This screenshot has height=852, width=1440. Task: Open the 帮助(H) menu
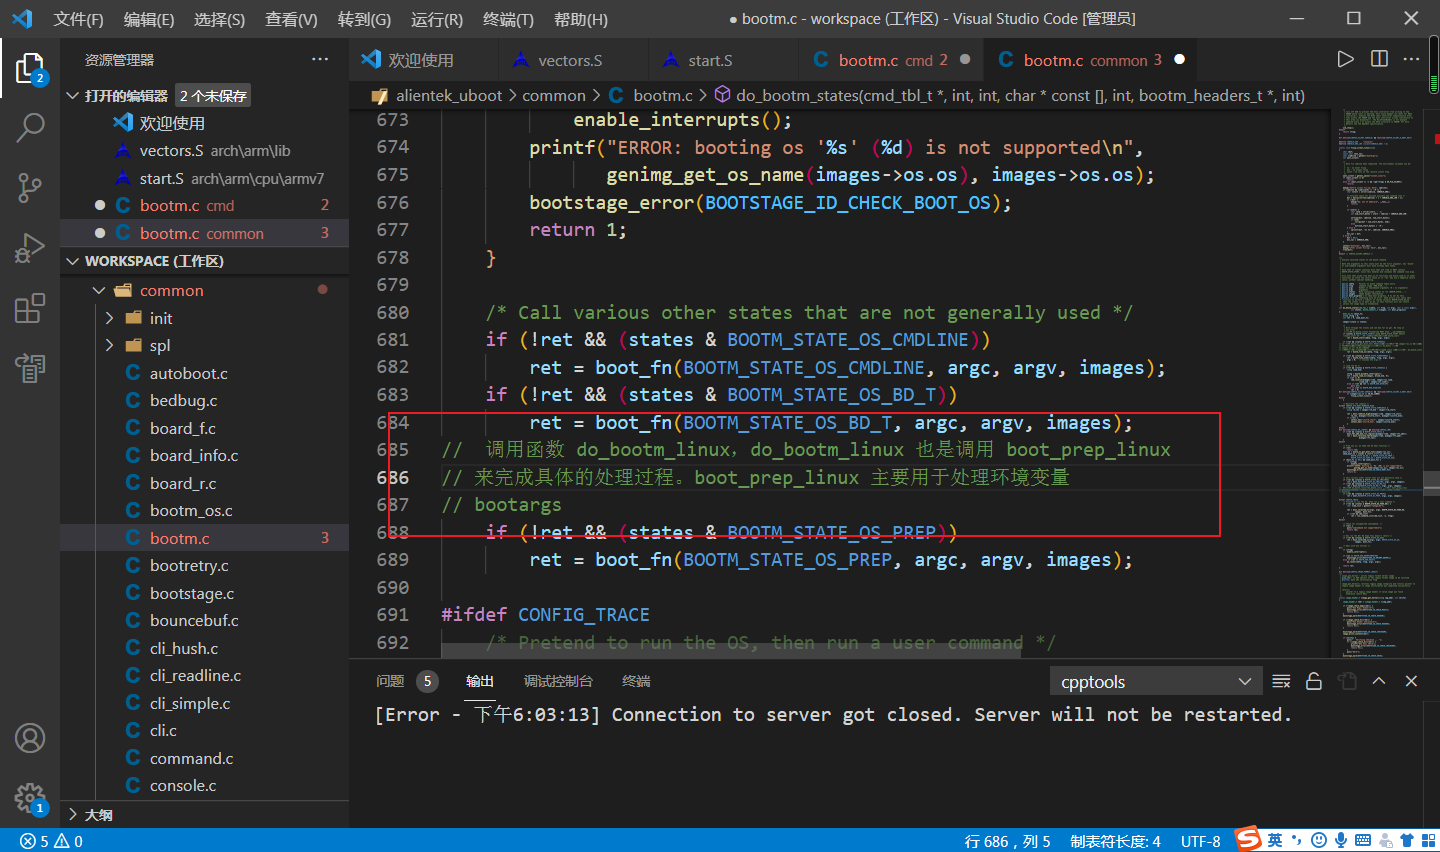580,19
